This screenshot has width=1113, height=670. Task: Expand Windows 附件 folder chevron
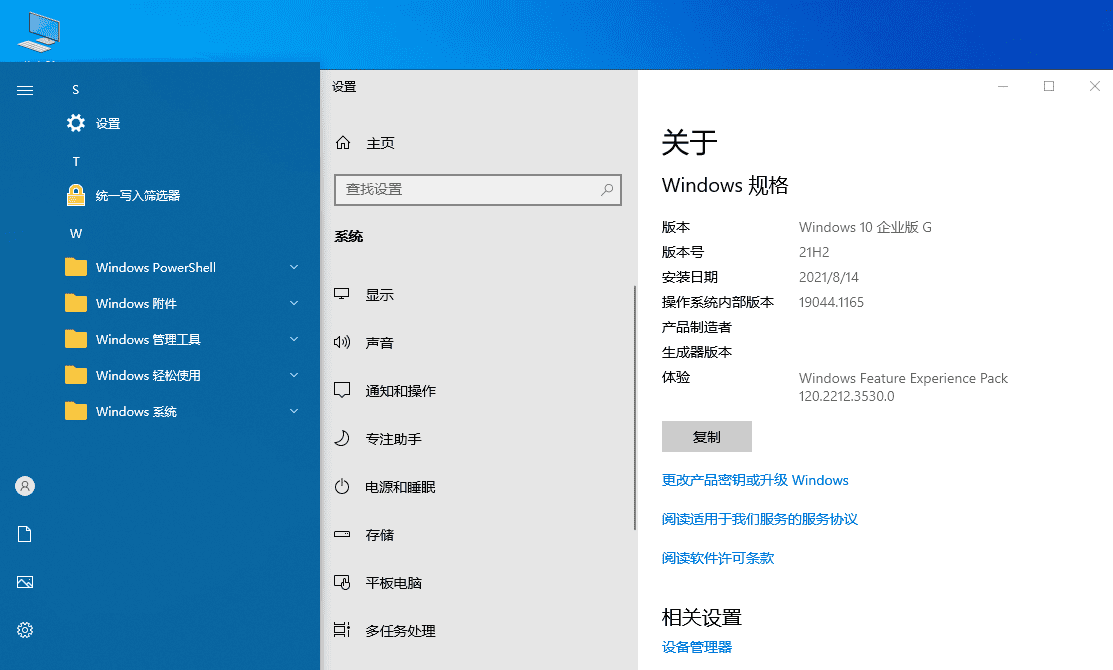pos(294,304)
